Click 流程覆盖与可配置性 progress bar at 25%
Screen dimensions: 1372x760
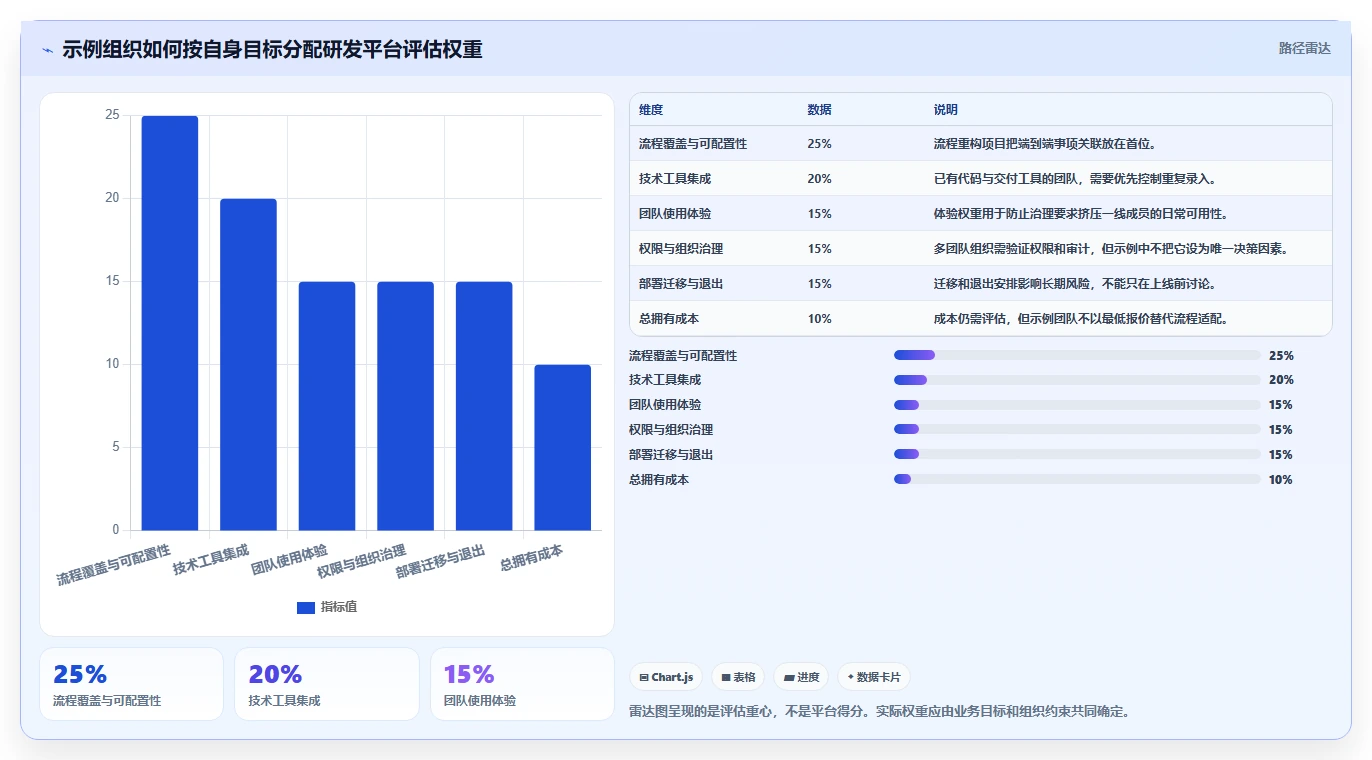pos(1077,355)
